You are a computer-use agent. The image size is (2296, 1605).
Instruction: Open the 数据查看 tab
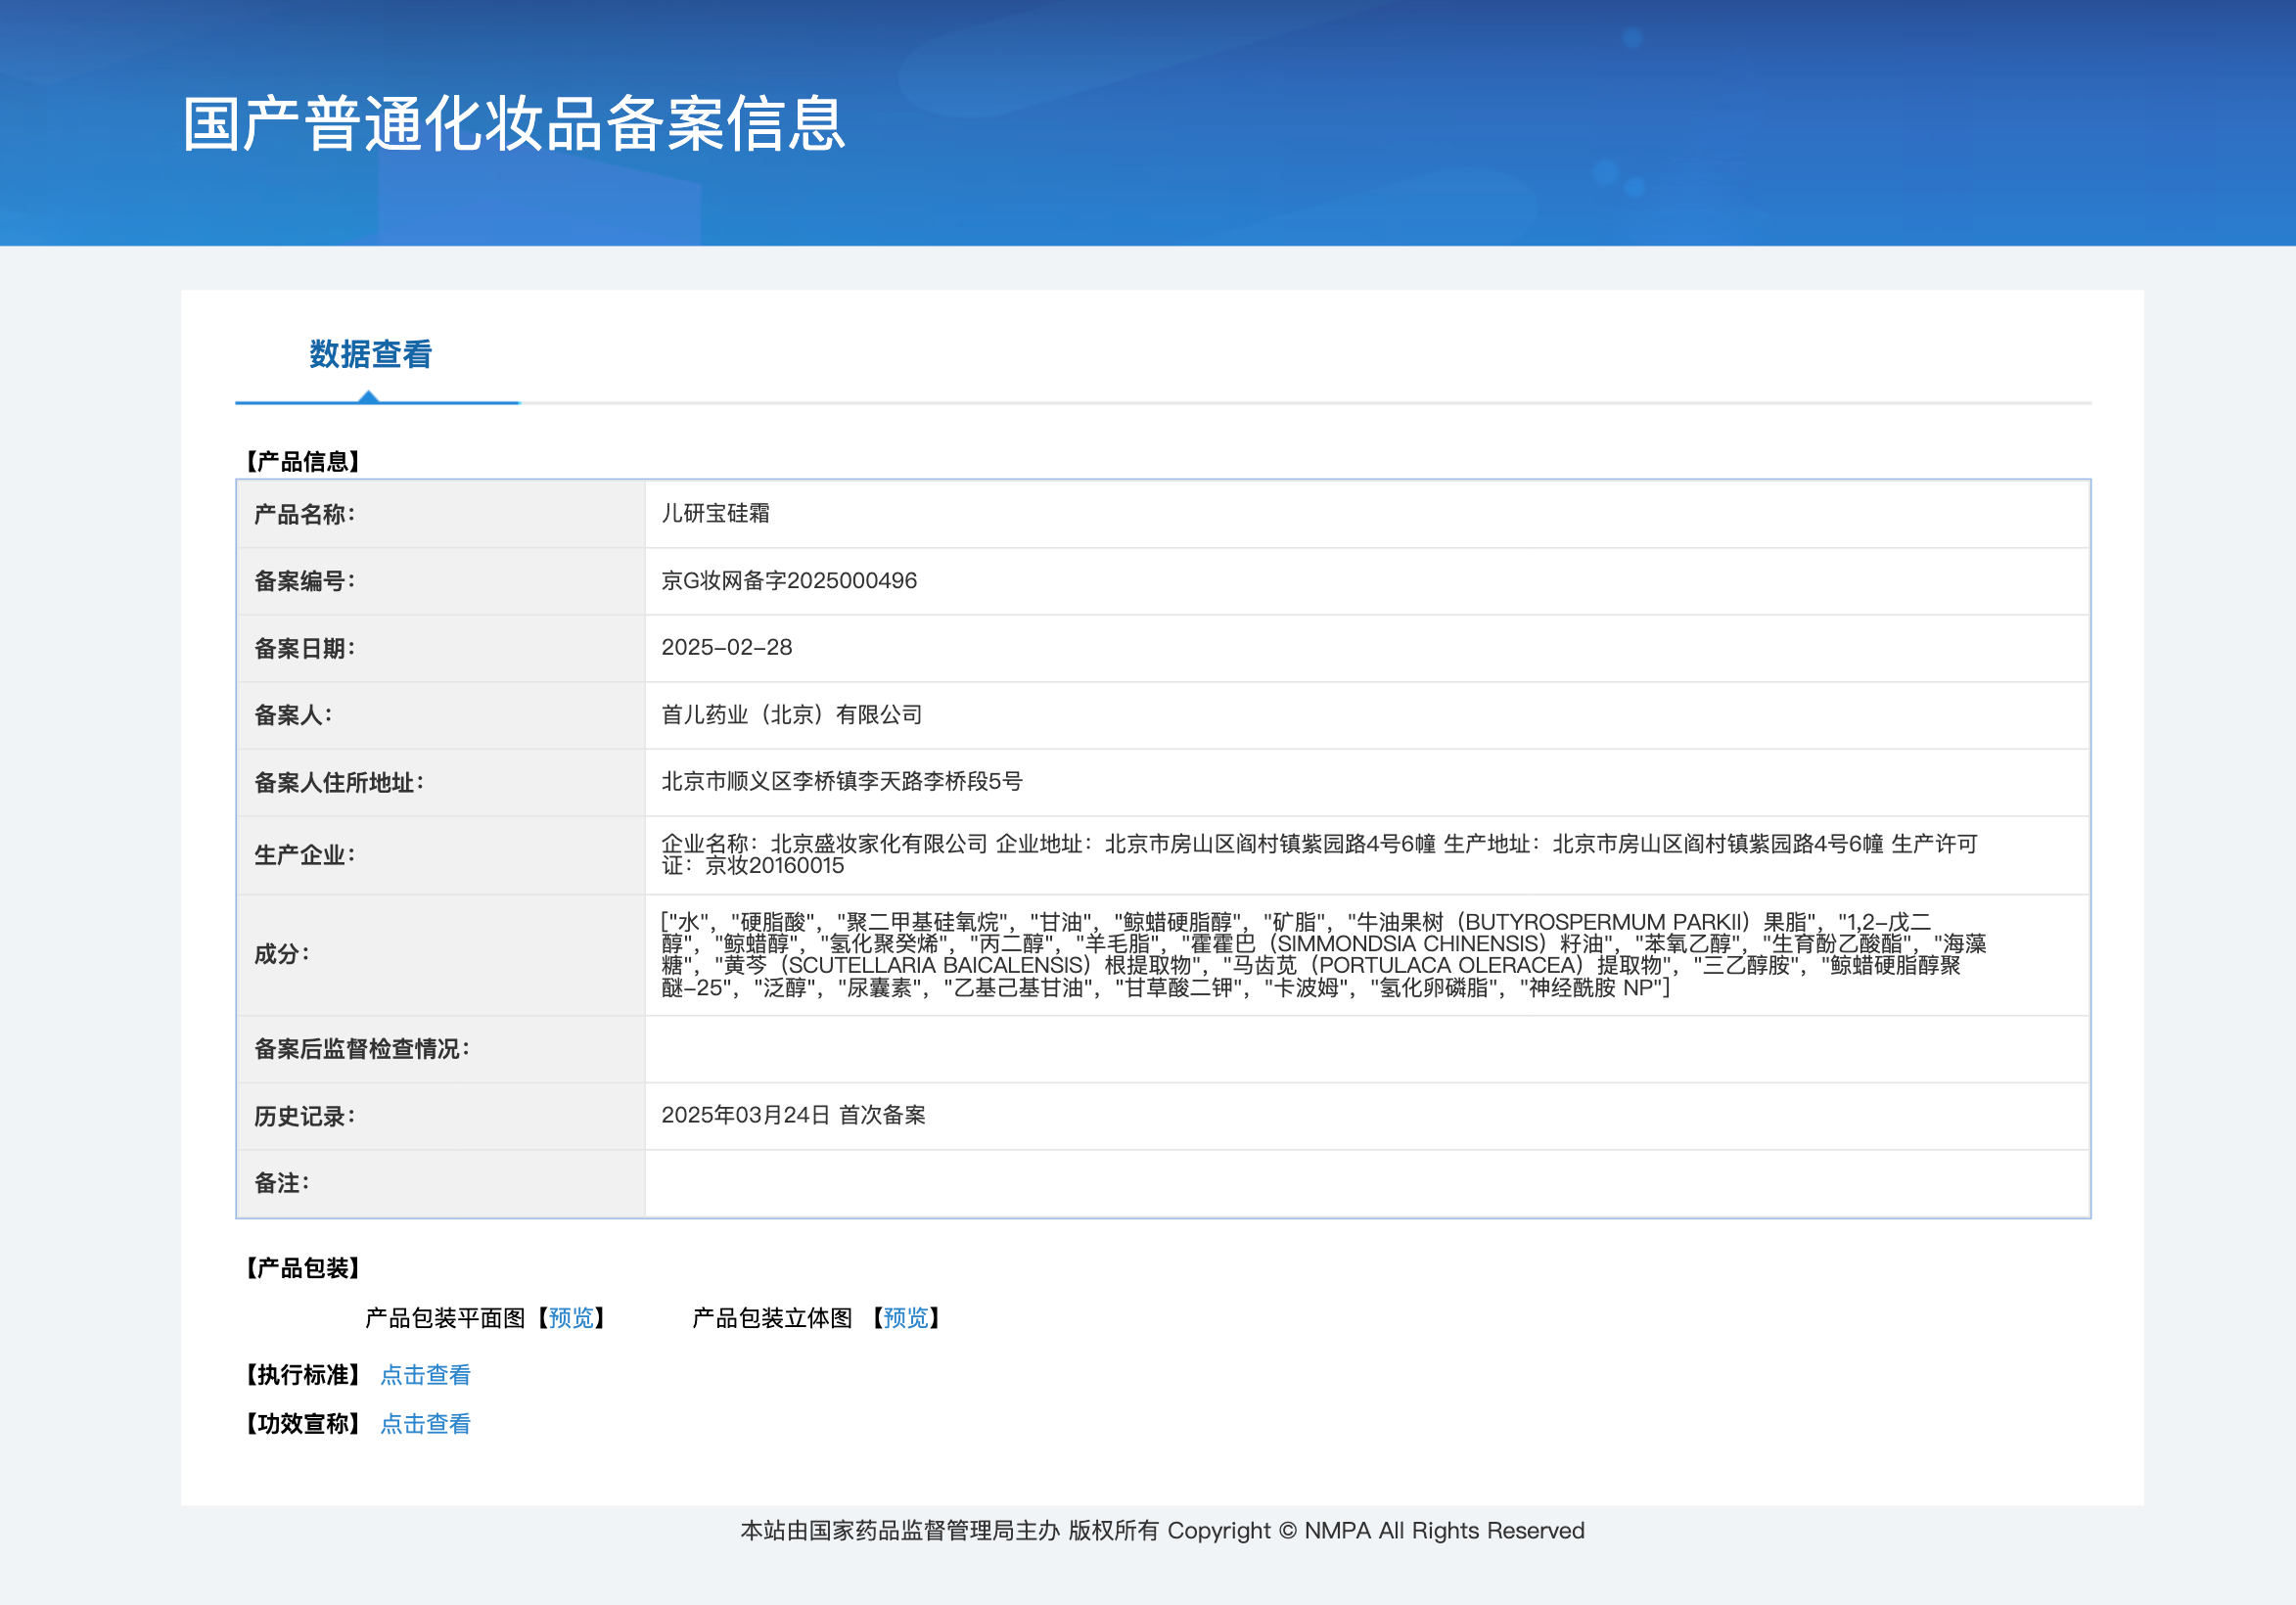tap(370, 355)
